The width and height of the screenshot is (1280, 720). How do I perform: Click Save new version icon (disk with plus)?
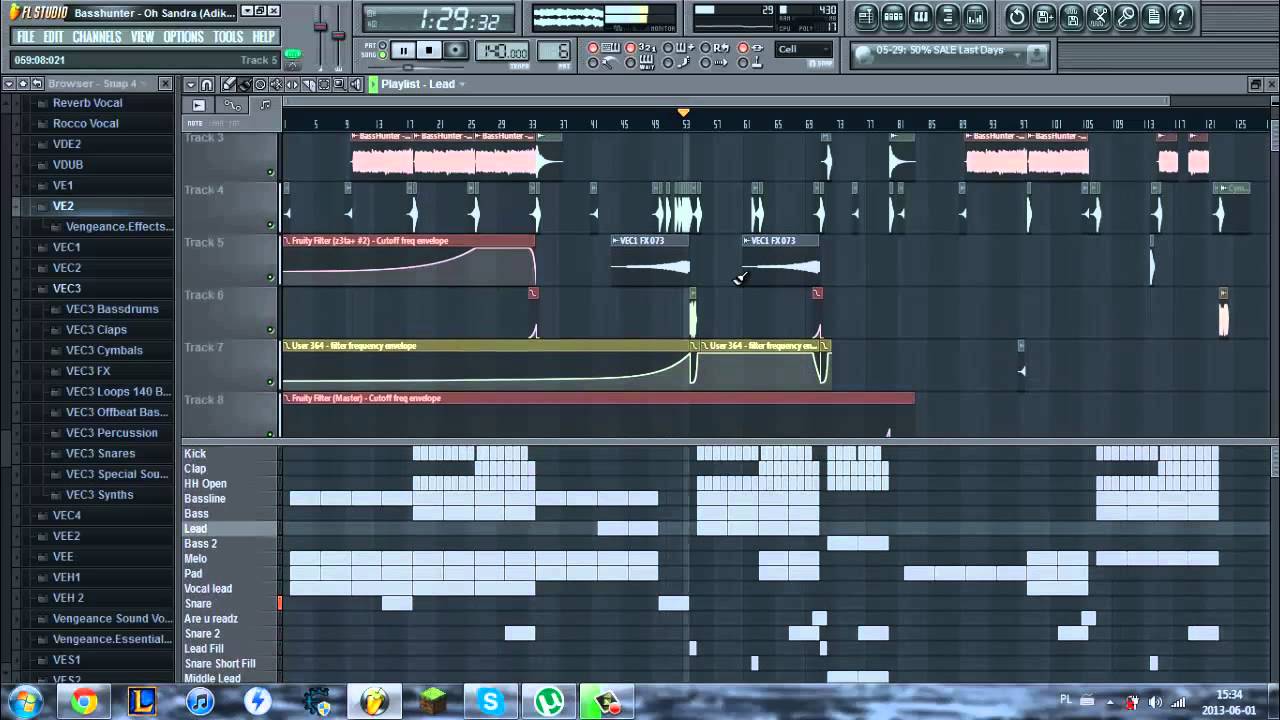[x=1044, y=17]
